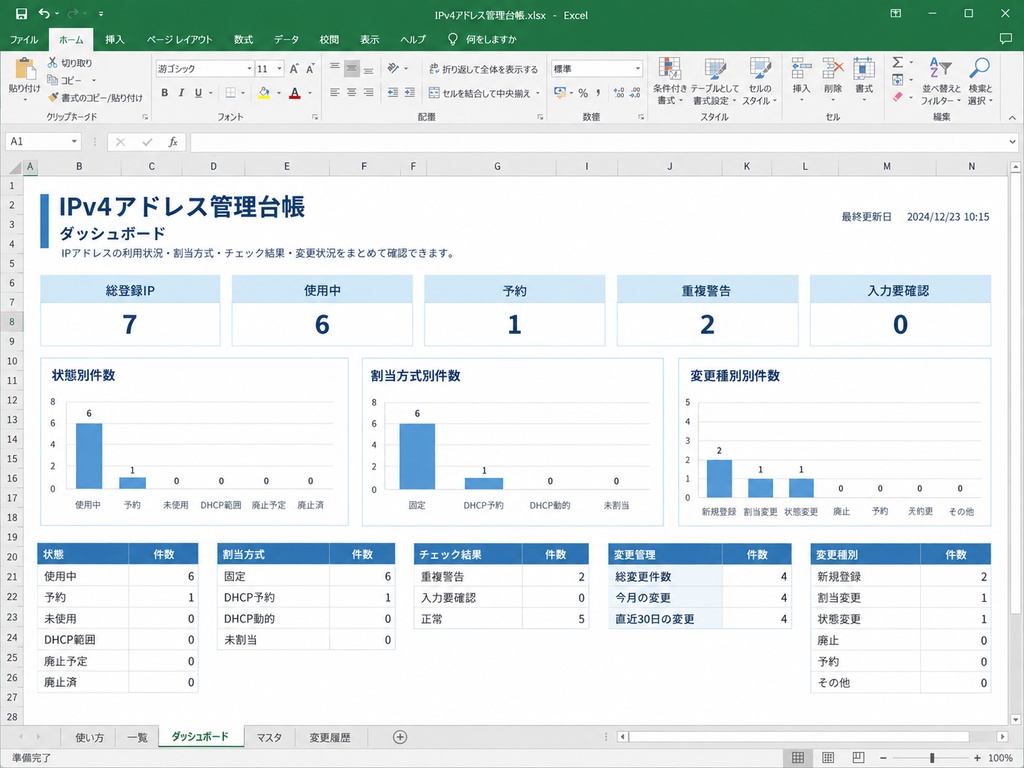Viewport: 1024px width, 768px height.
Task: Collapse the ribbon with chevron
Action: click(1012, 118)
